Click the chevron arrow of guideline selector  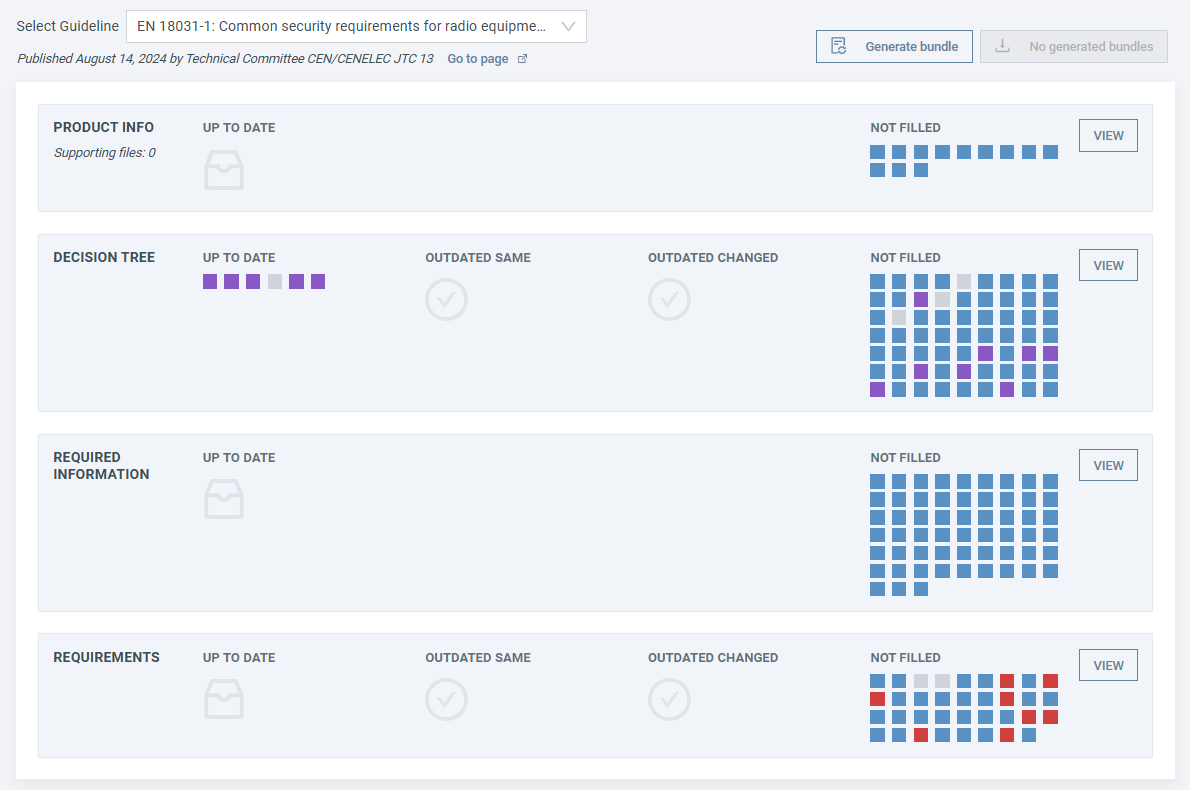[x=568, y=27]
